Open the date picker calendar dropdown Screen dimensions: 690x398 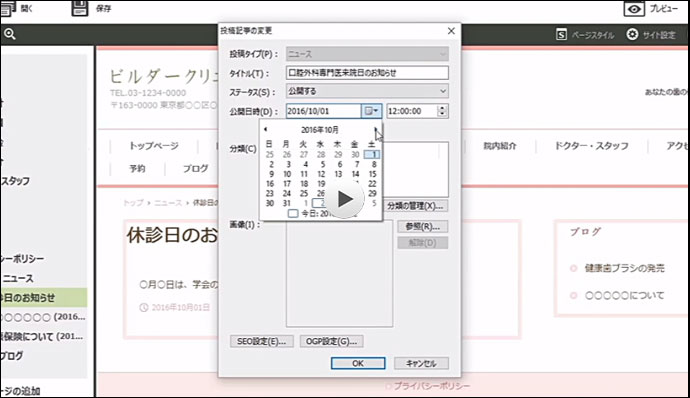pyautogui.click(x=371, y=111)
